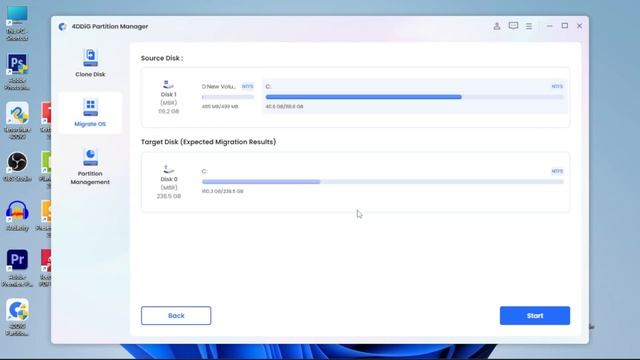Click the D: New Volume usage bar

(x=228, y=97)
